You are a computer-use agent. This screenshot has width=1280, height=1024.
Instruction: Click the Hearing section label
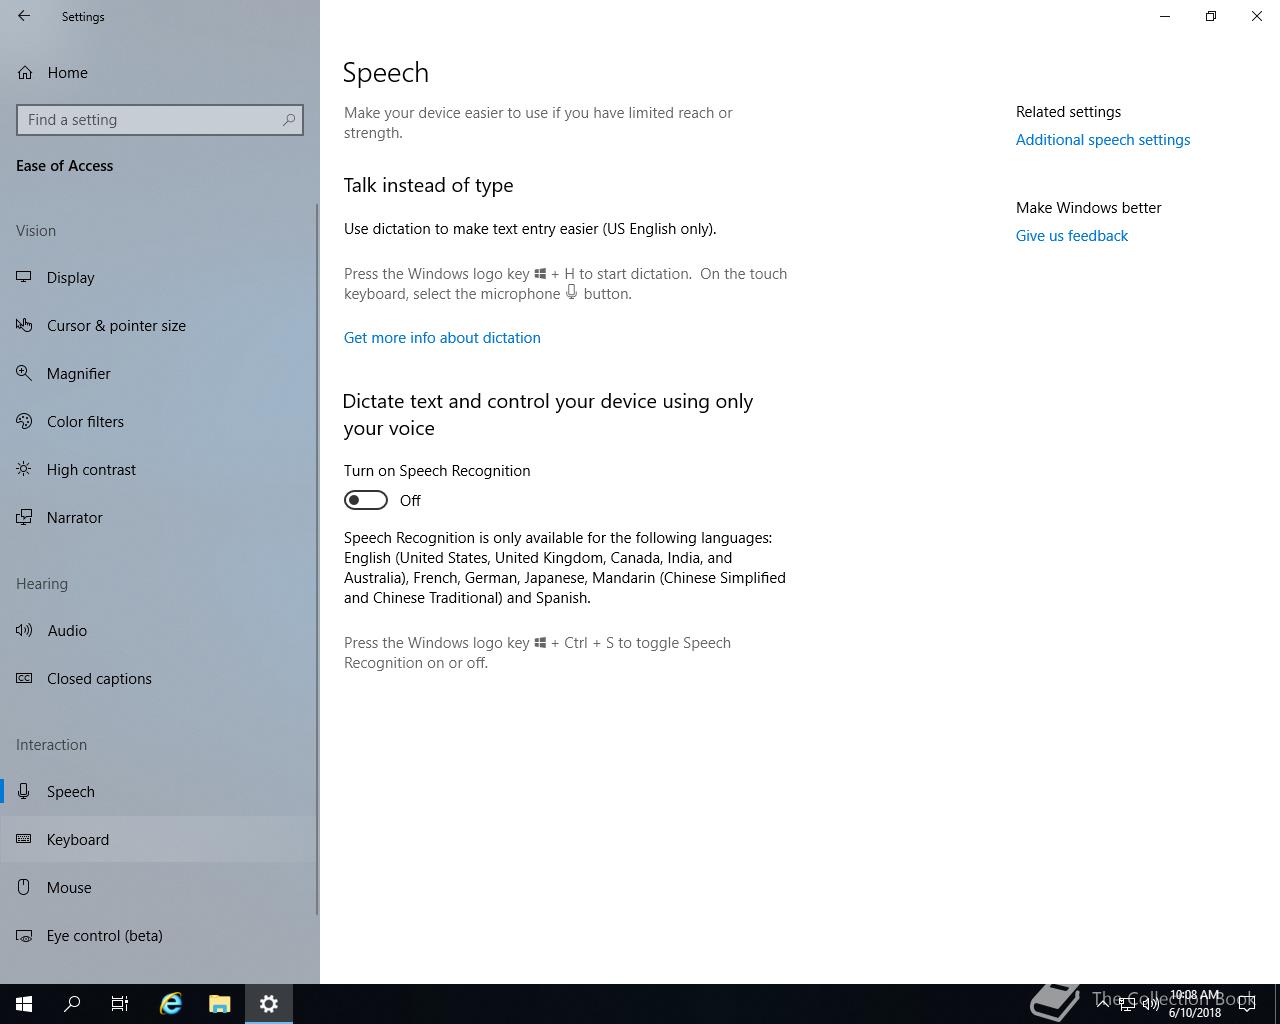[42, 584]
